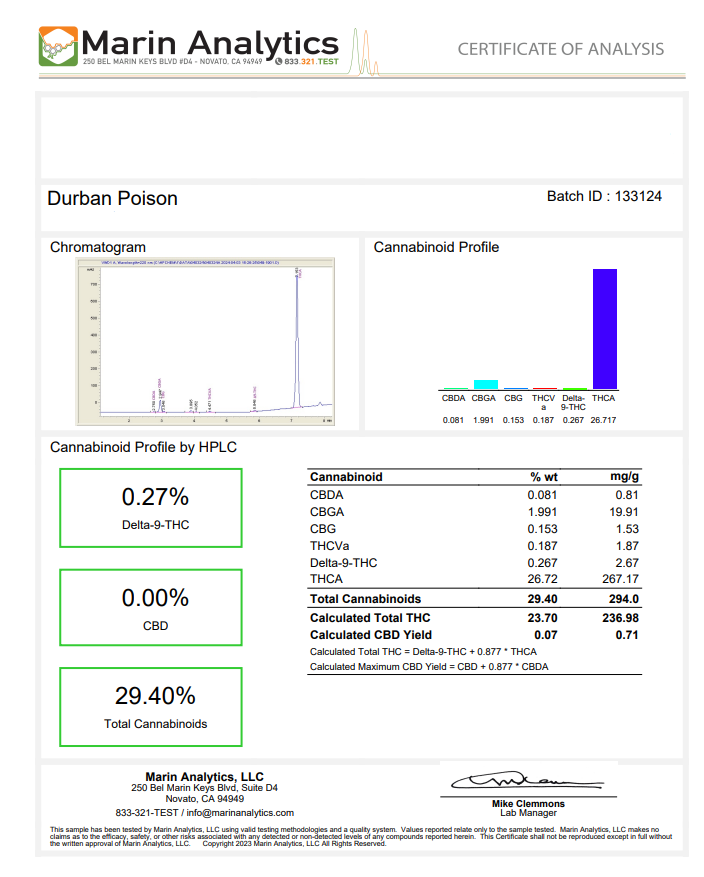Select the THCVa row label in the table

pyautogui.click(x=329, y=545)
